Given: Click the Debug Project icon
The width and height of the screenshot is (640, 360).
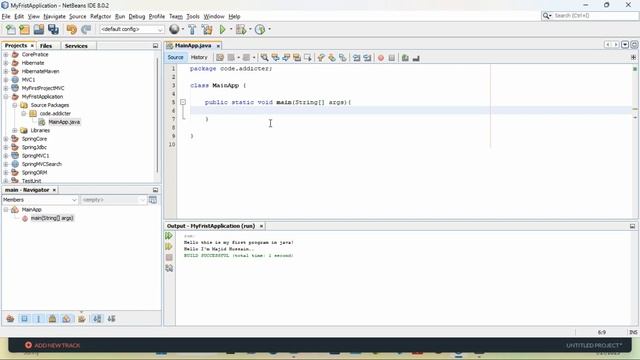Looking at the screenshot, I should [x=241, y=29].
